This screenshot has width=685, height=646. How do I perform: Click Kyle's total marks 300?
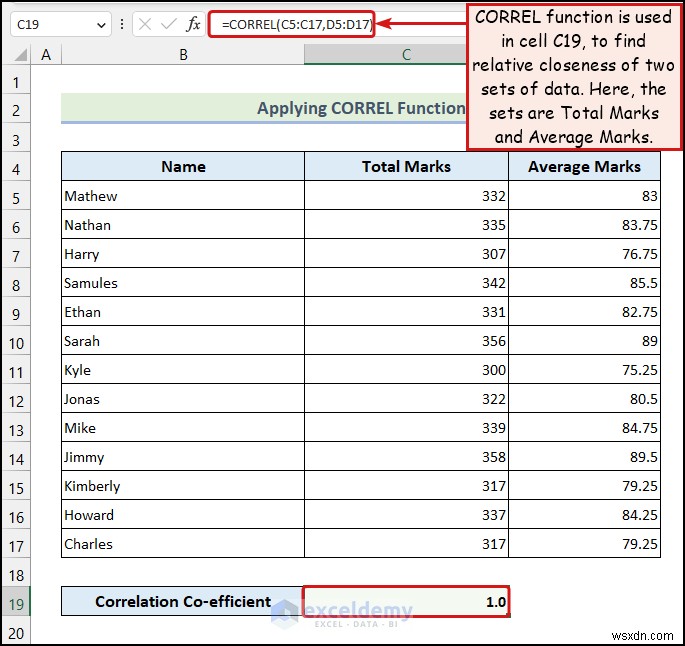point(406,370)
